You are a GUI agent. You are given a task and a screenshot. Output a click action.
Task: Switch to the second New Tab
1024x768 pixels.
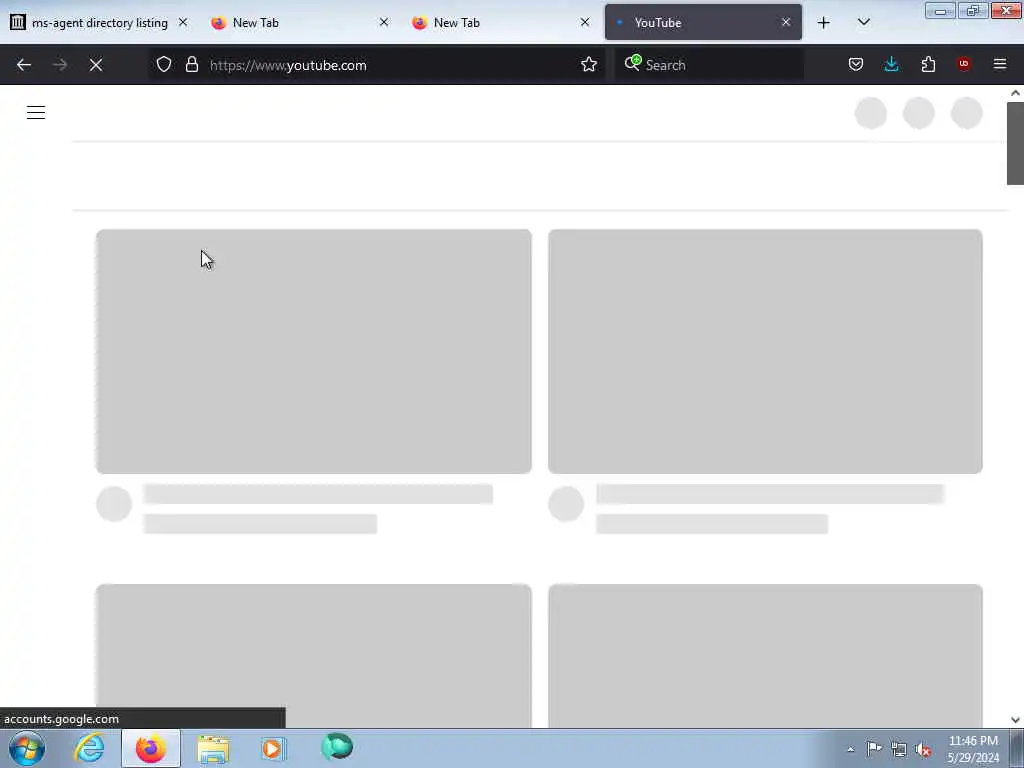pos(500,22)
